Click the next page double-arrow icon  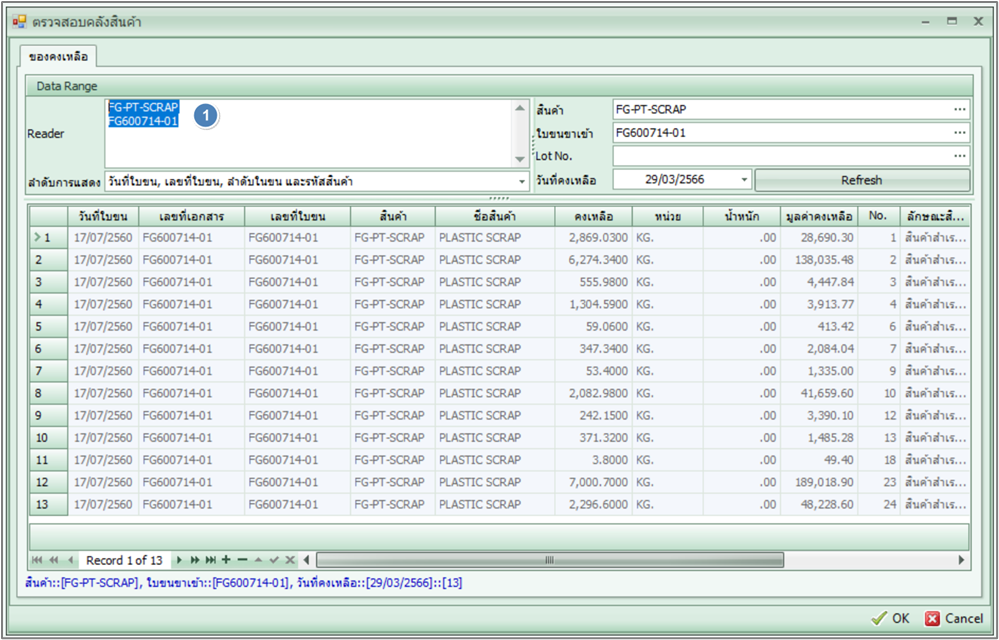pyautogui.click(x=196, y=560)
